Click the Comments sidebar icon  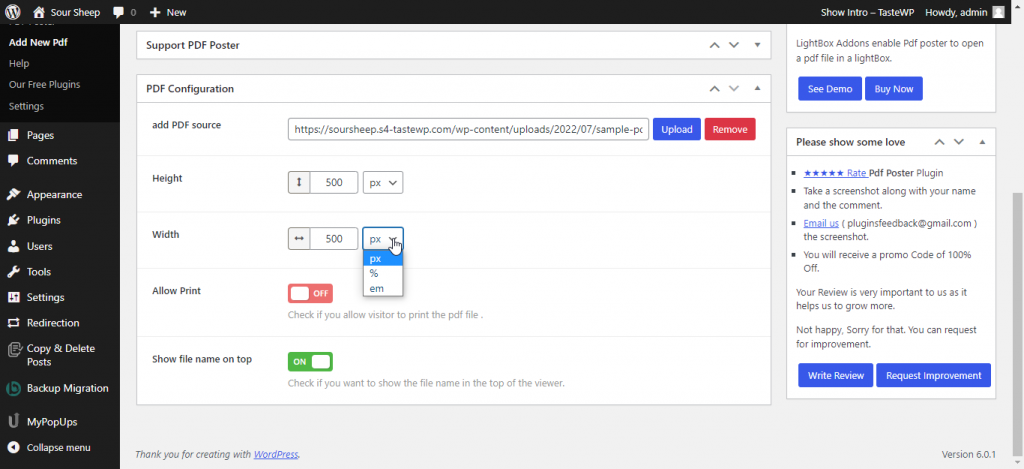[14, 161]
